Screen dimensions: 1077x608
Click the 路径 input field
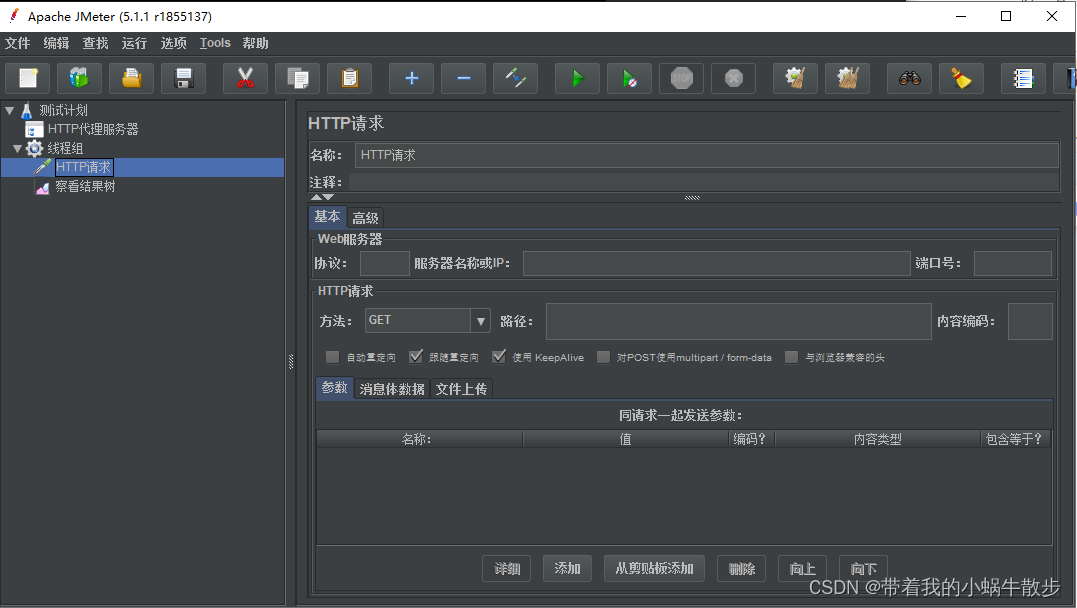pos(738,322)
